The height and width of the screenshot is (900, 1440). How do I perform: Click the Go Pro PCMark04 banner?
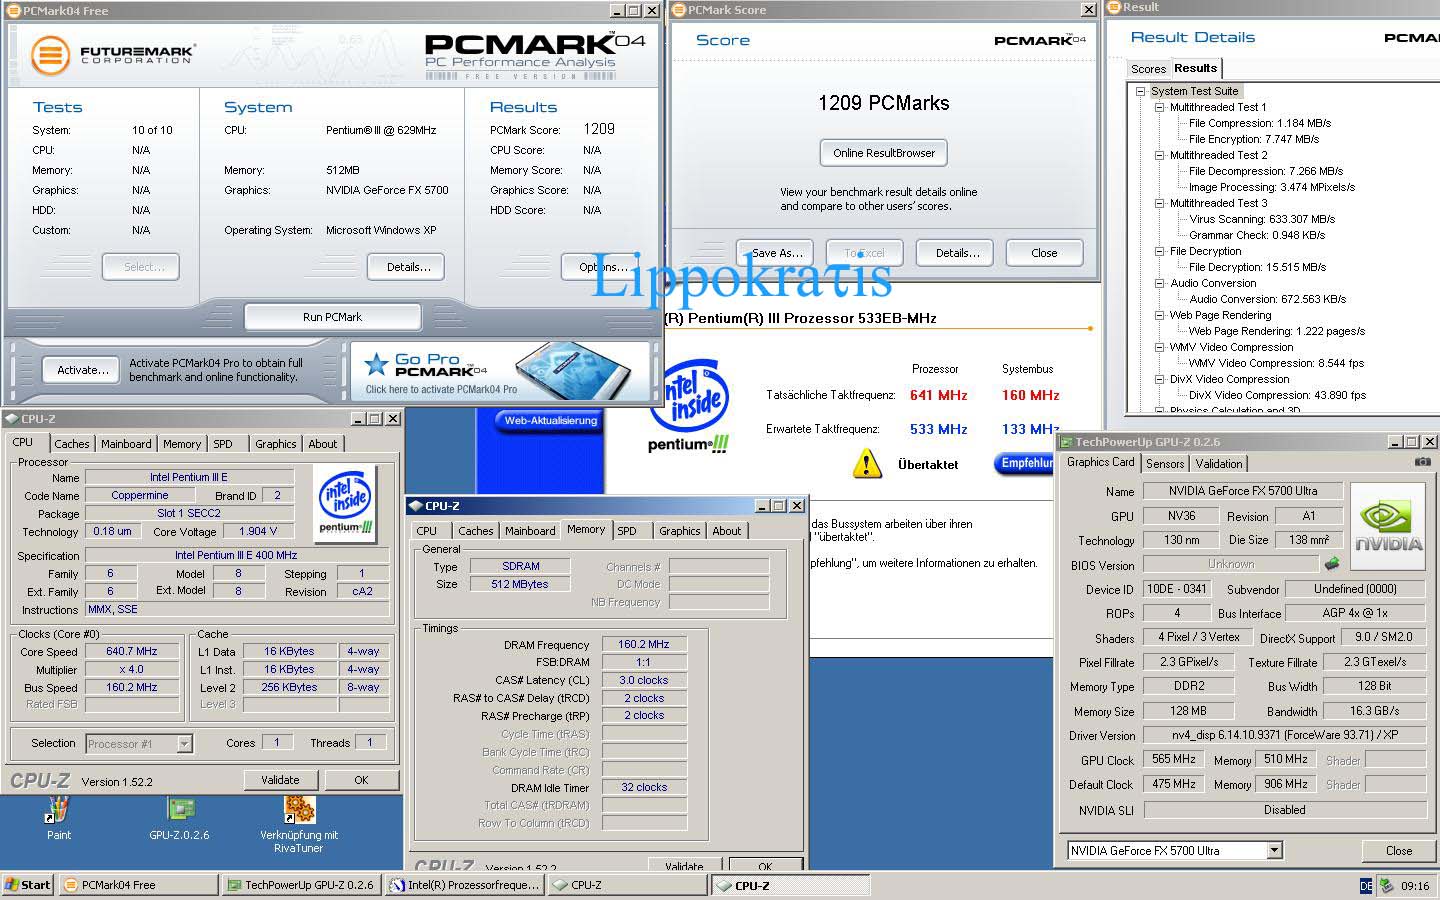pos(501,370)
